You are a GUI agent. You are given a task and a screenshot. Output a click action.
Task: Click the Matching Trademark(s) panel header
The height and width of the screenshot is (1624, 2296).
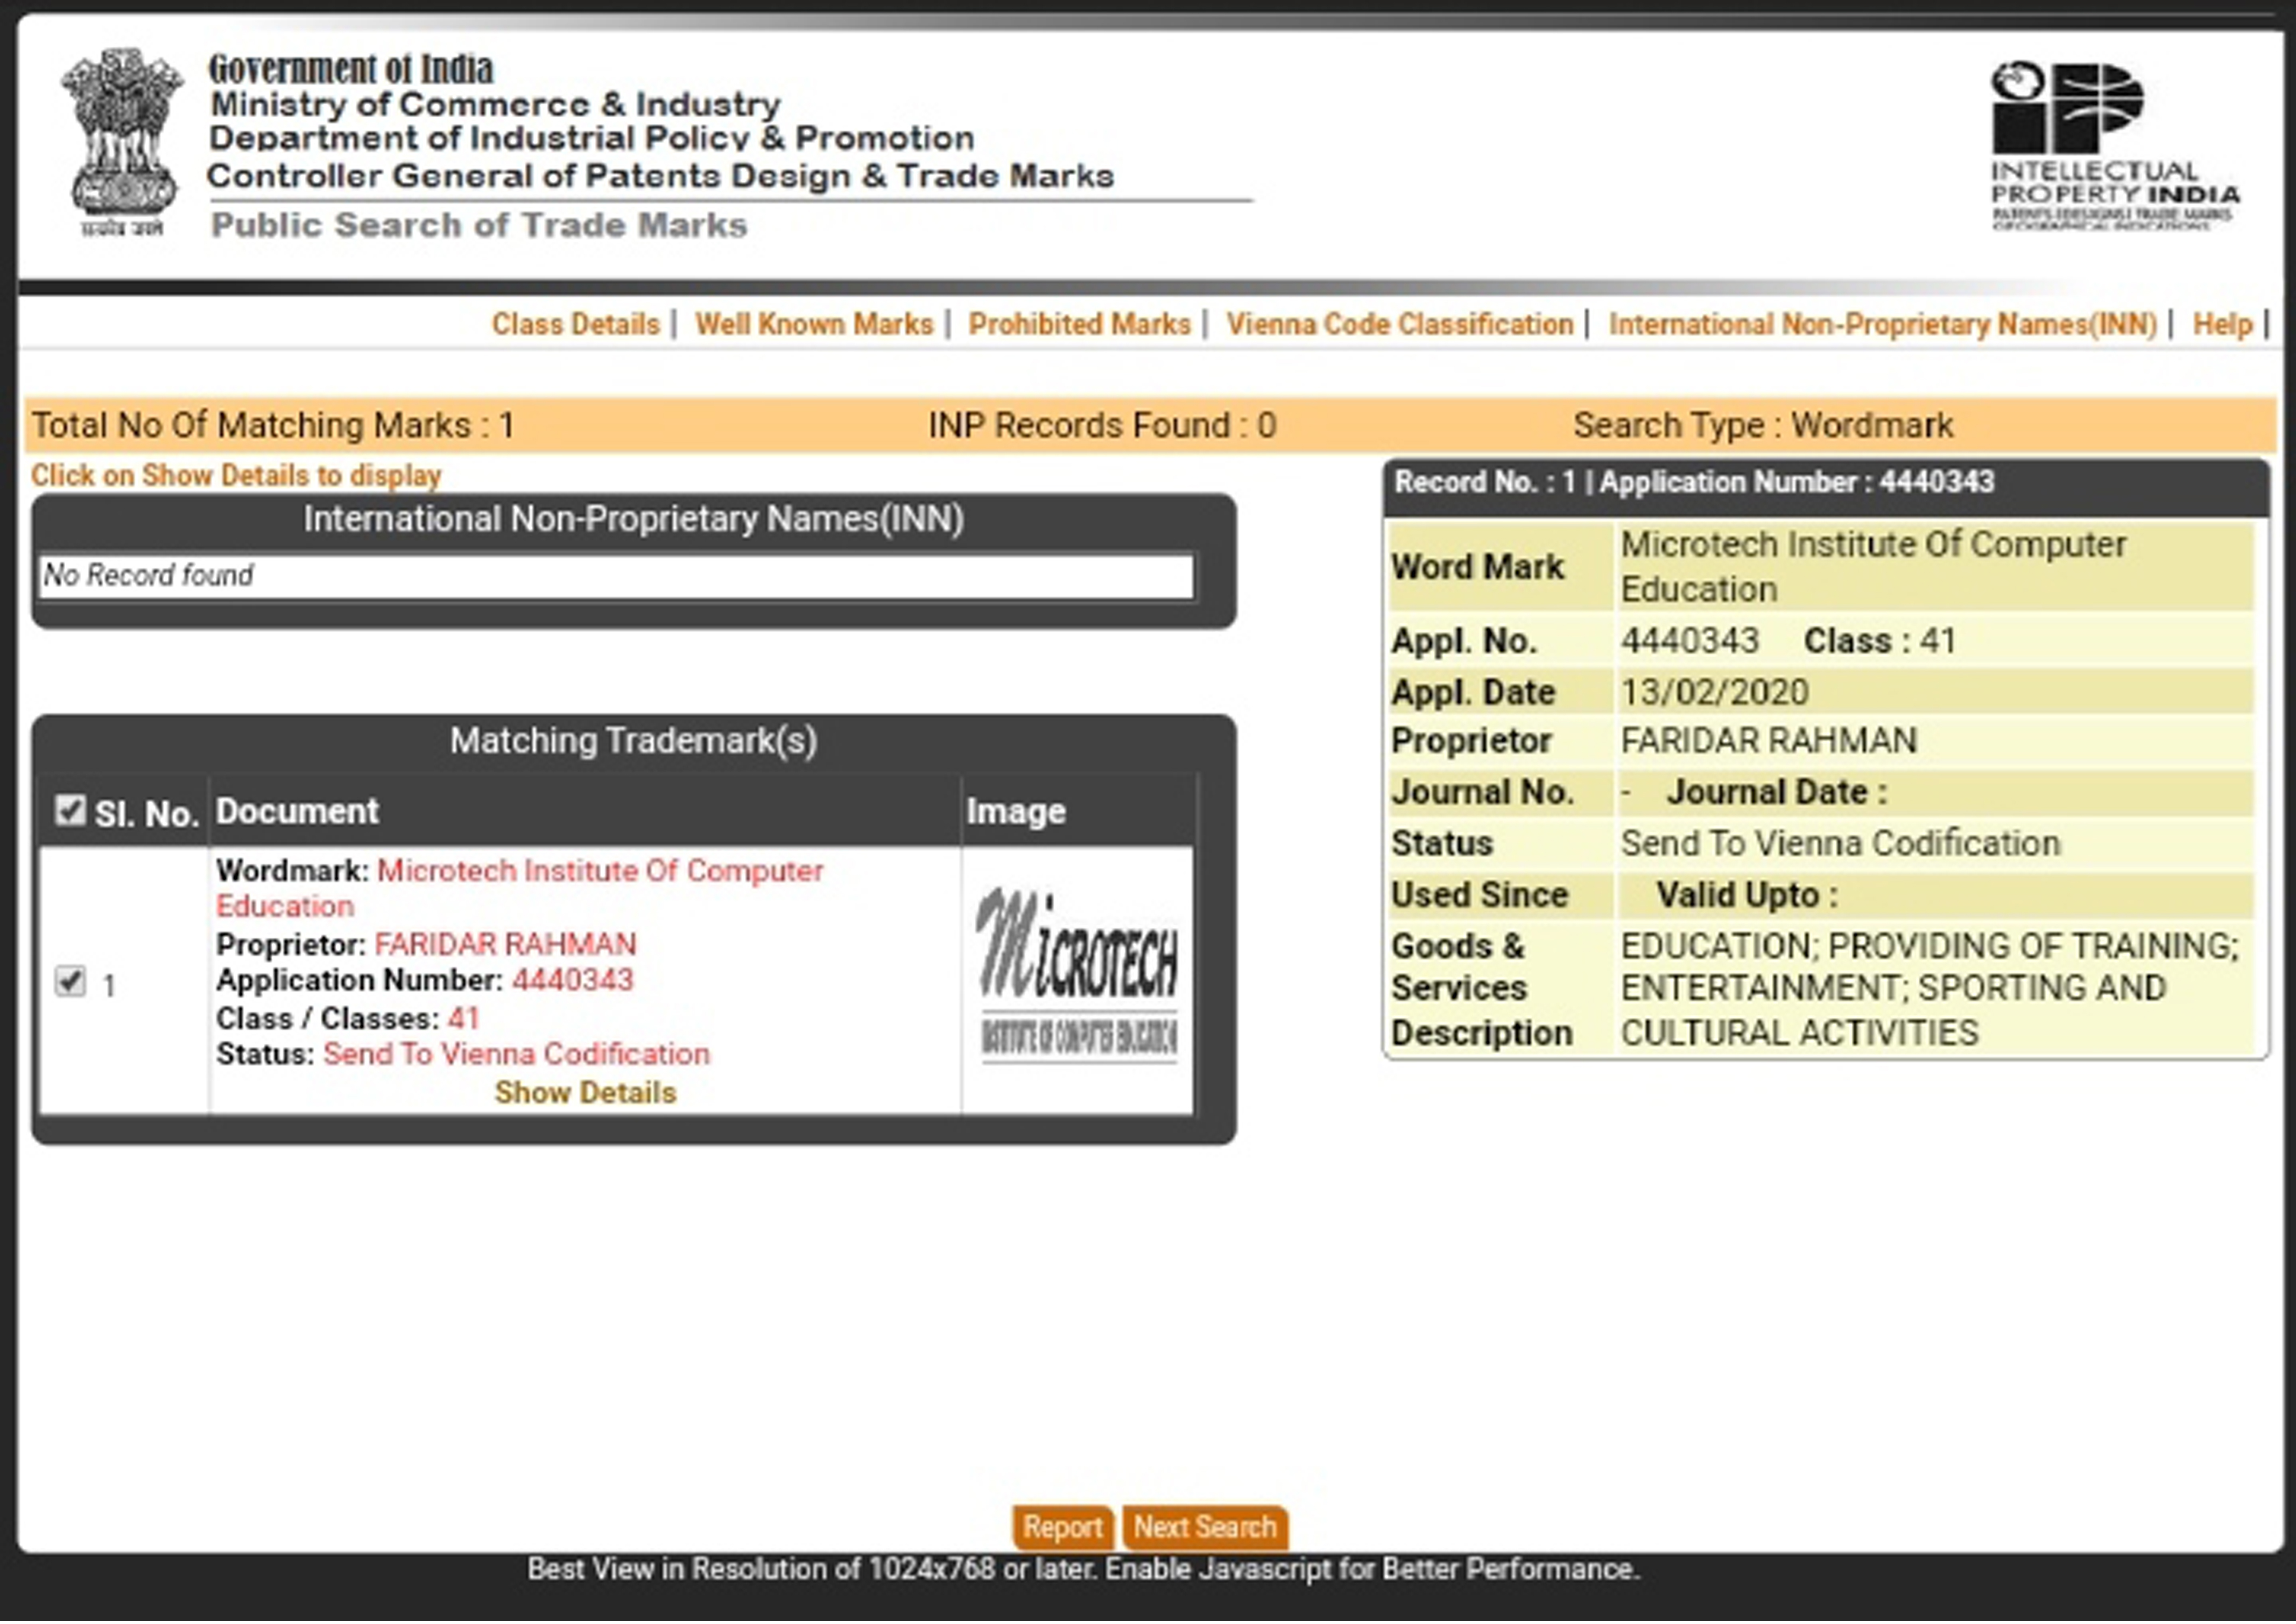coord(634,742)
